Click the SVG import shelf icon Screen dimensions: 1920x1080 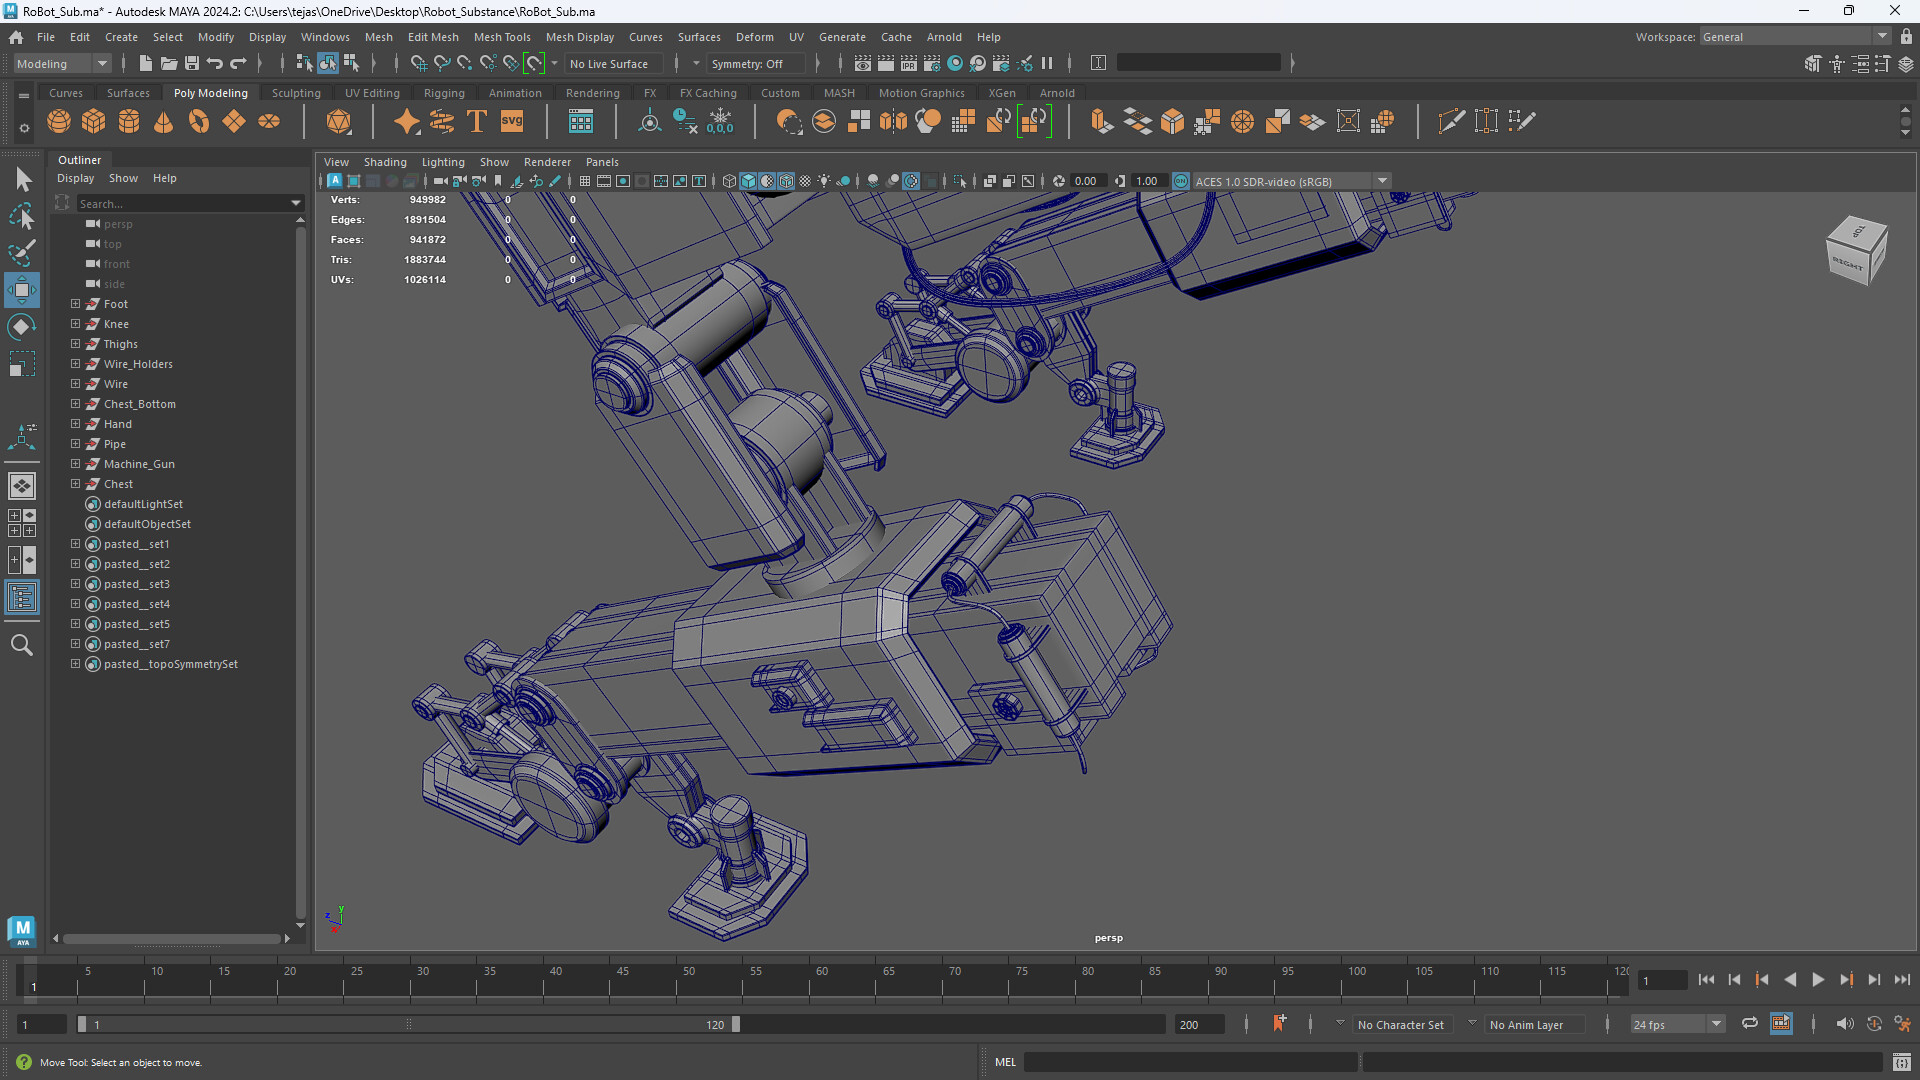[x=512, y=122]
